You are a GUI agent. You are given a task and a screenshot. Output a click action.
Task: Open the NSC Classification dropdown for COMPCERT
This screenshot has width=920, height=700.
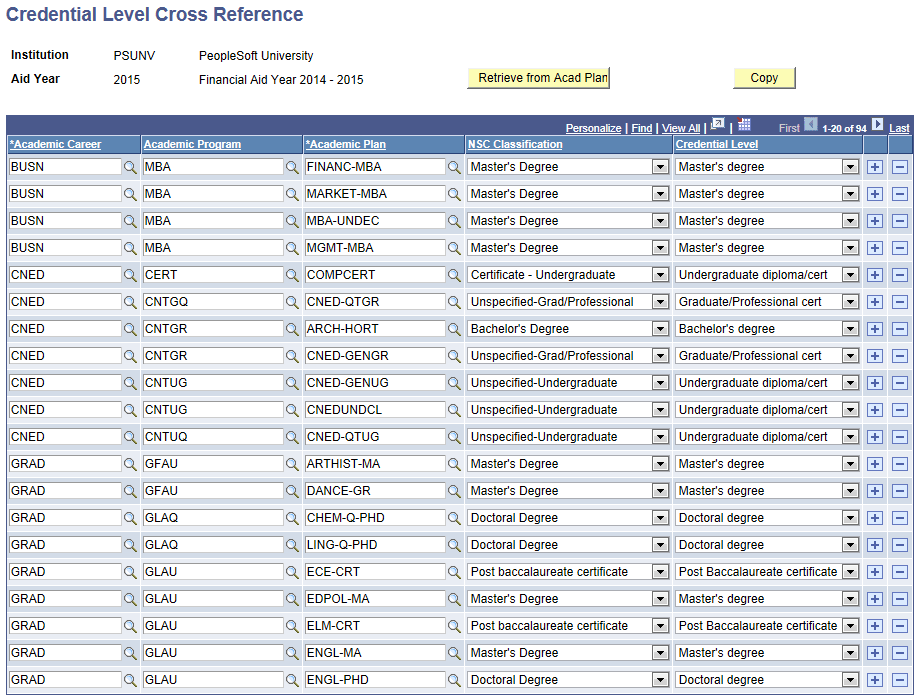point(658,274)
